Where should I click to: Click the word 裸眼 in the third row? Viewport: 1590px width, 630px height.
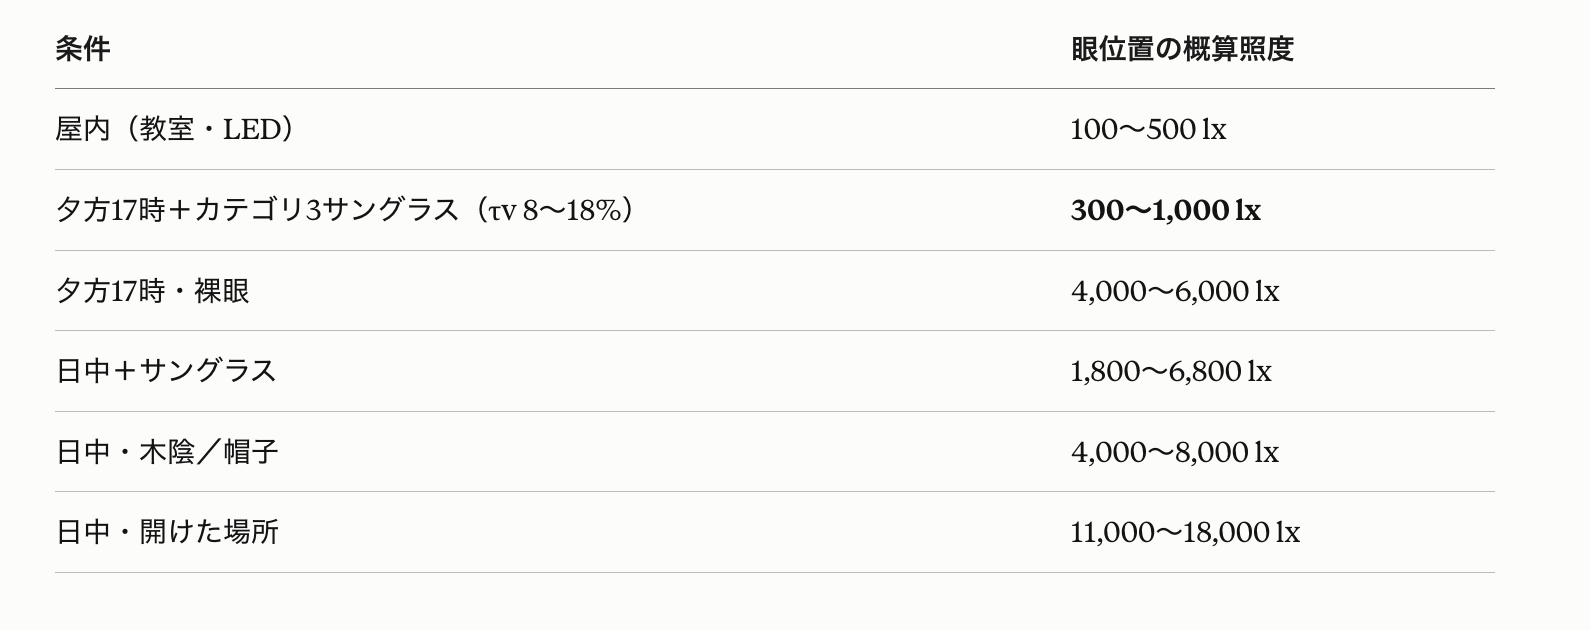(222, 291)
